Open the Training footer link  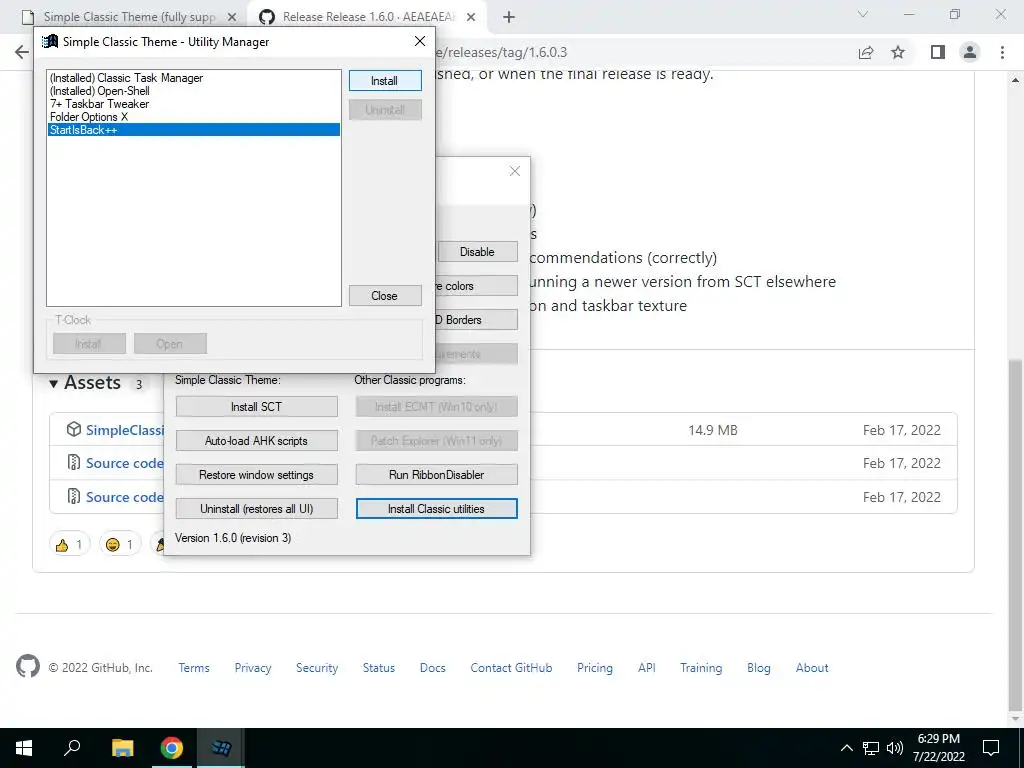[701, 668]
